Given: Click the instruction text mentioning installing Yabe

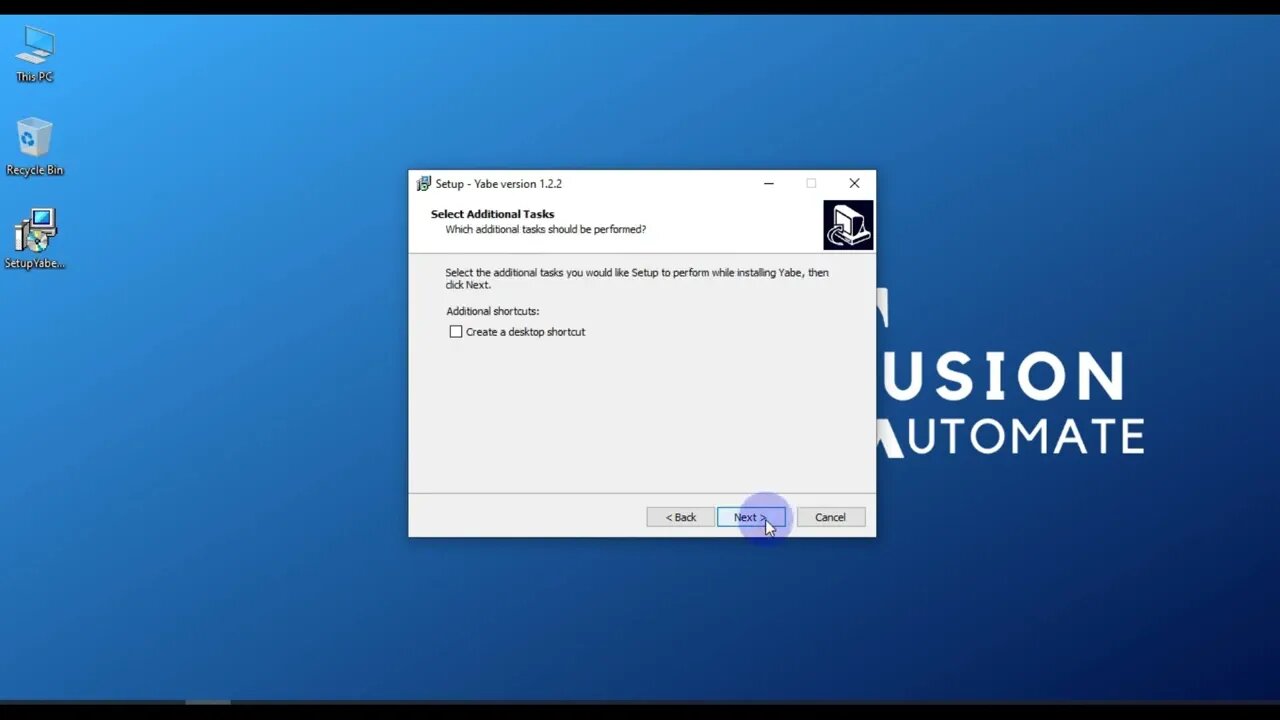Looking at the screenshot, I should click(x=637, y=278).
